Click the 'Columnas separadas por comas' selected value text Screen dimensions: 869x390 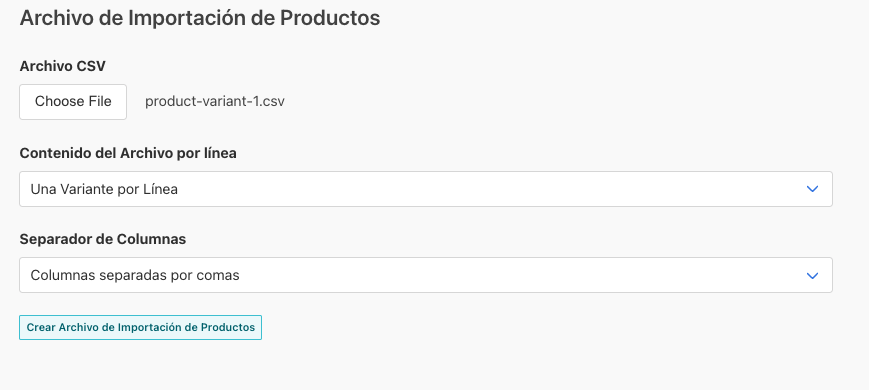point(135,275)
